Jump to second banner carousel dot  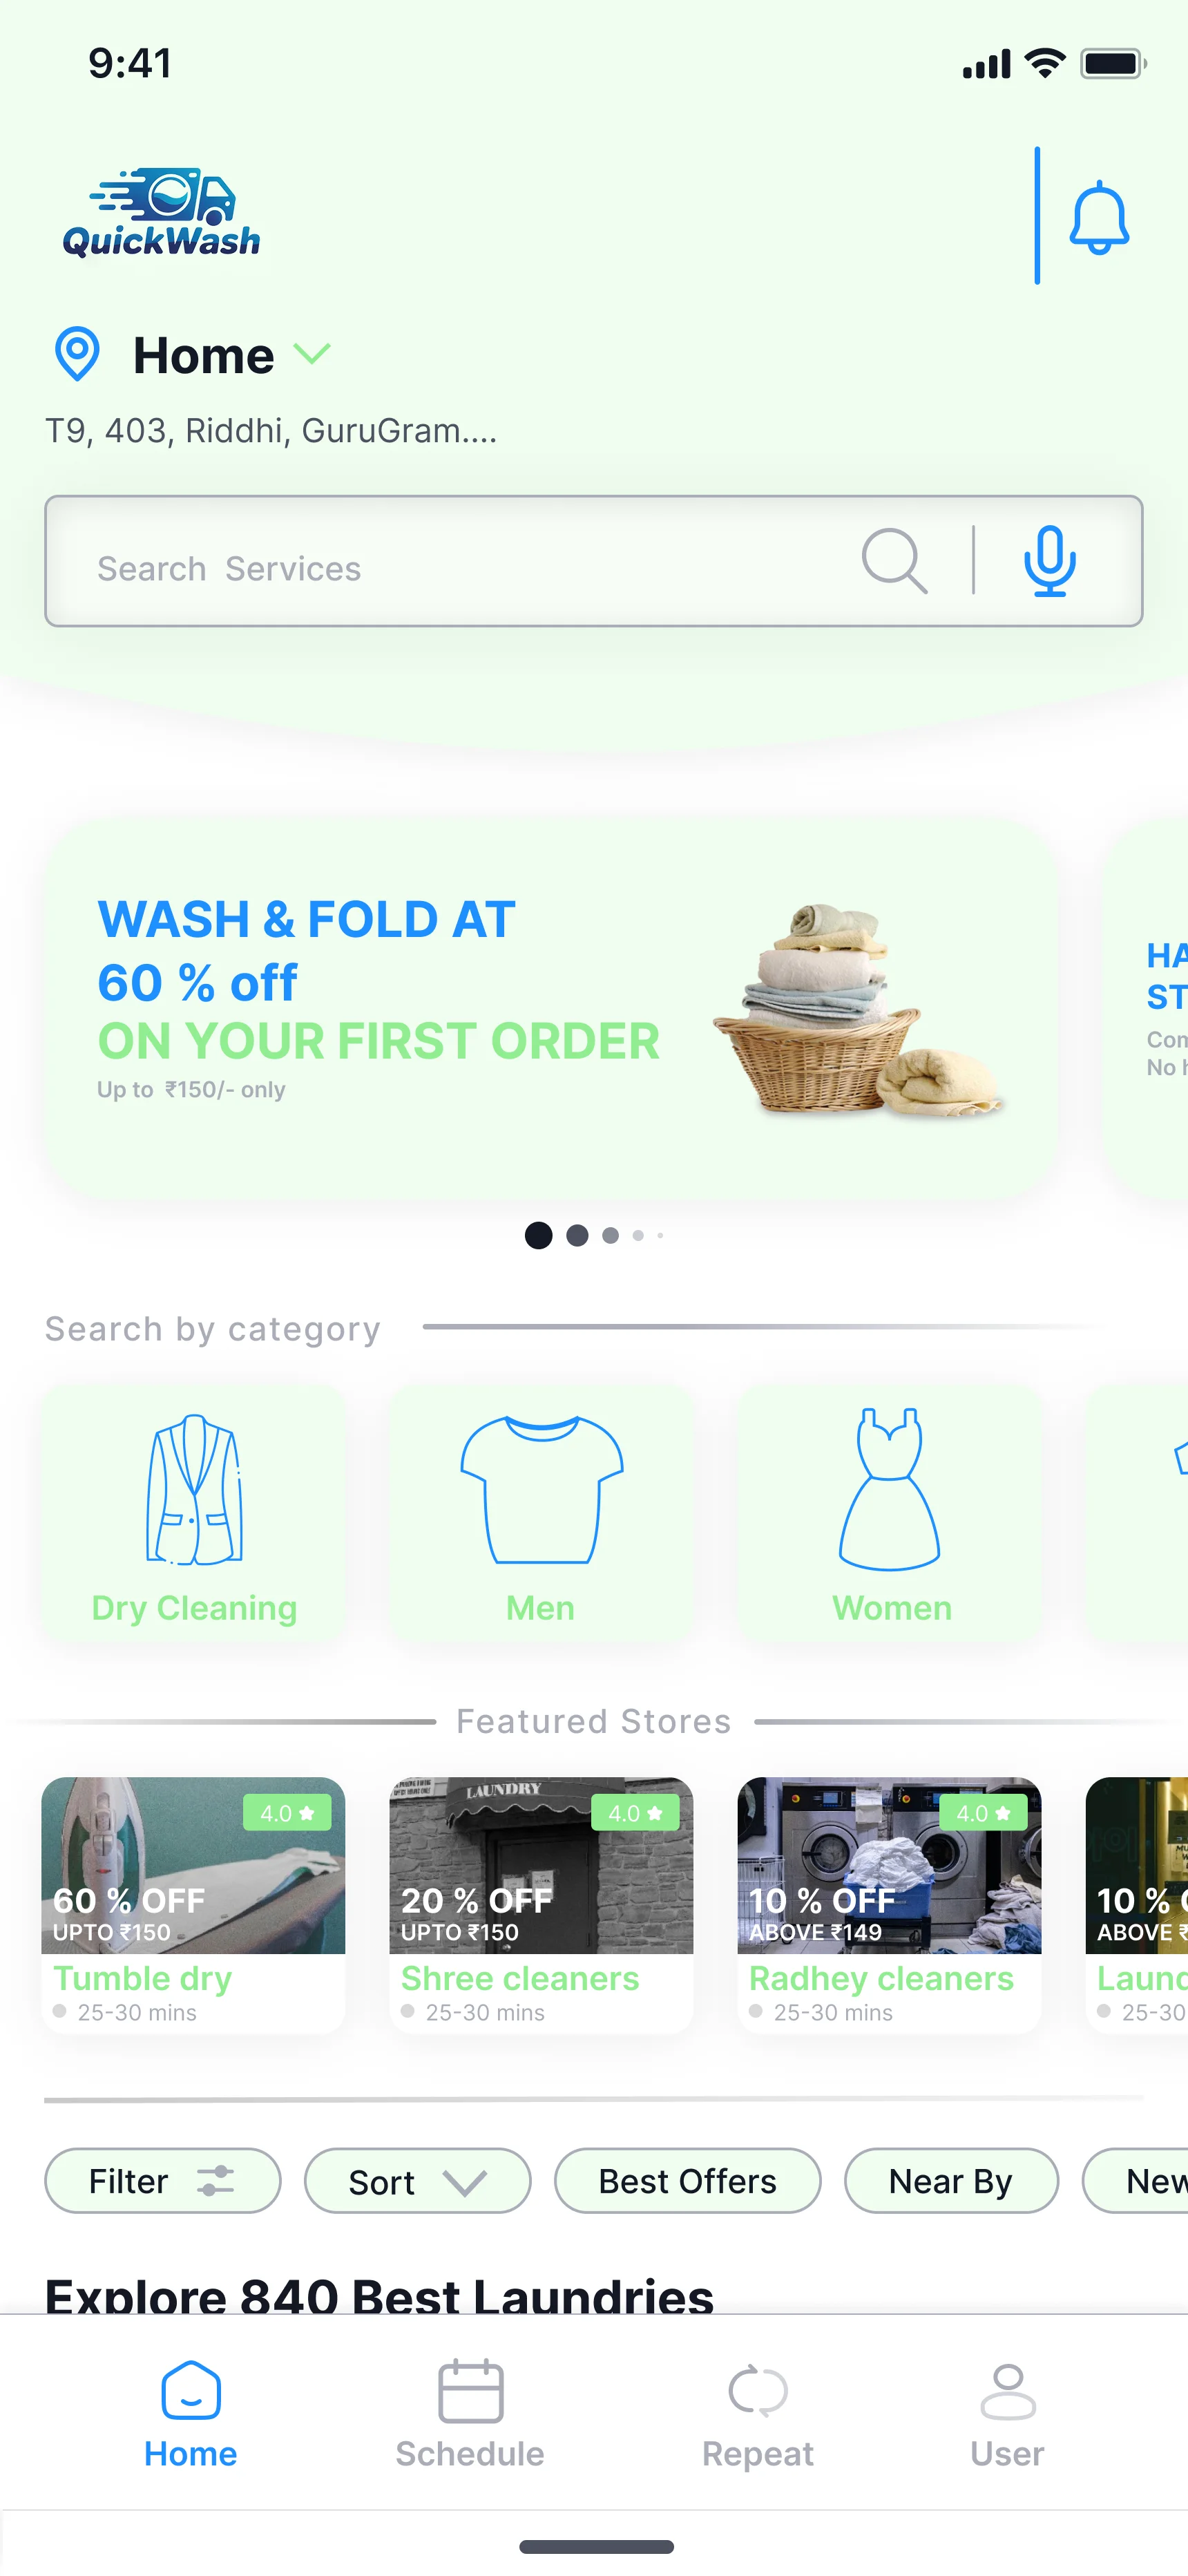click(577, 1235)
